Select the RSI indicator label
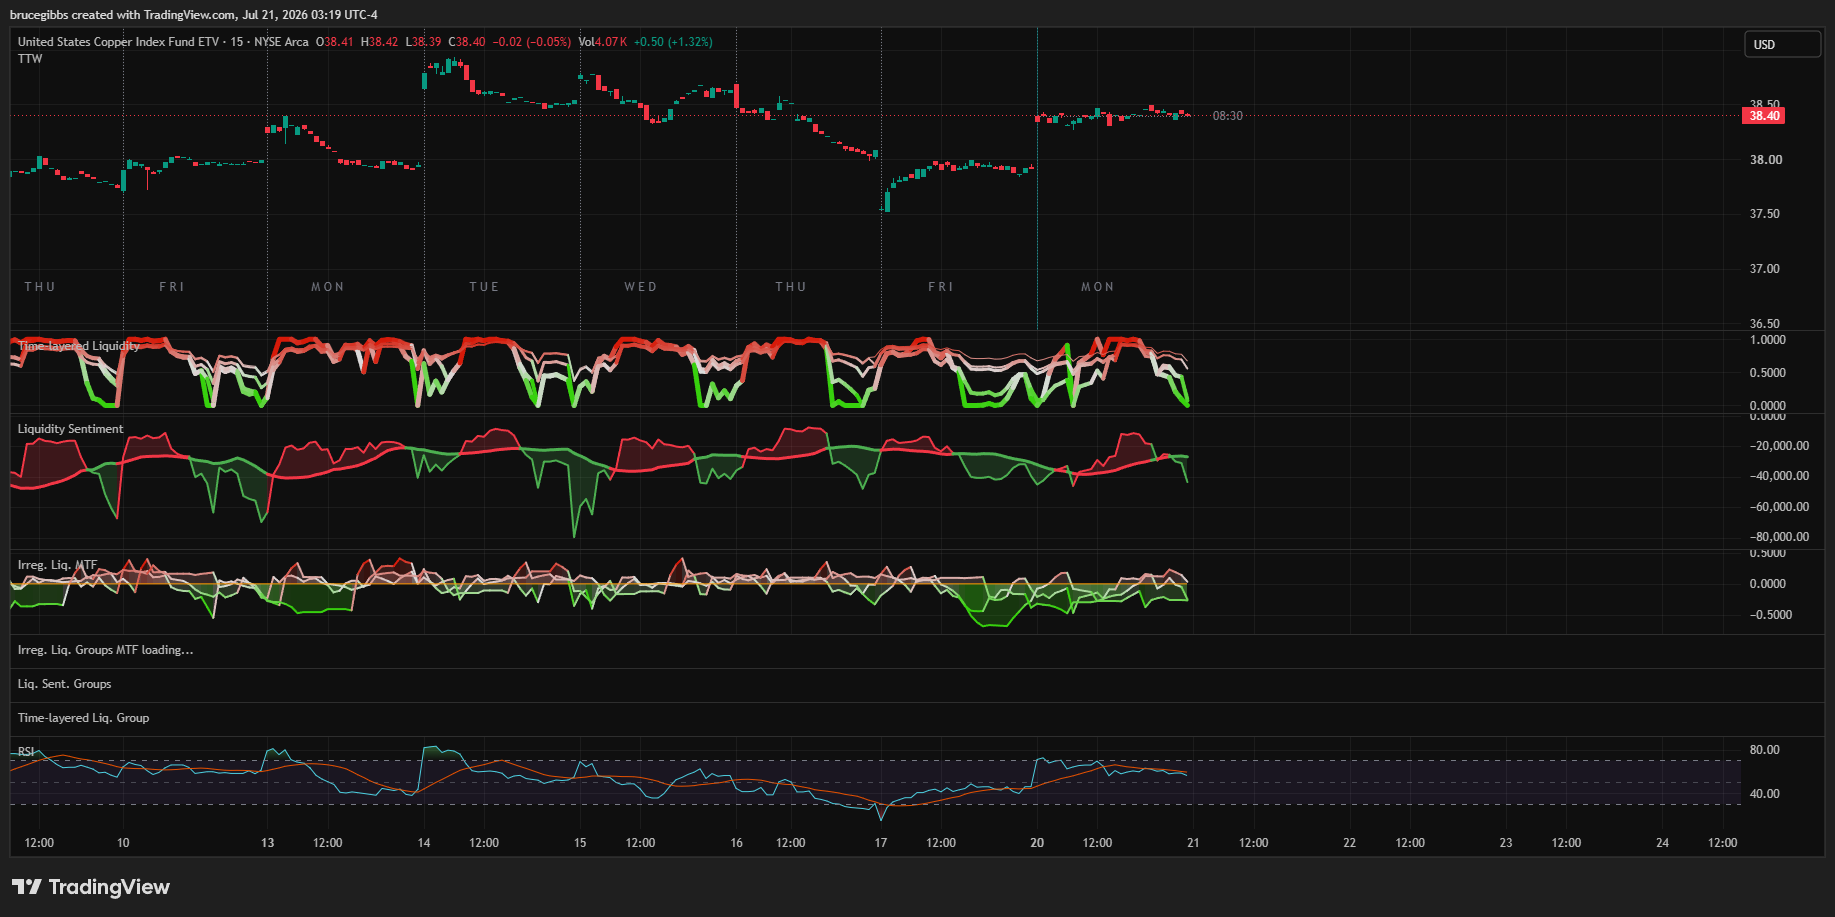1835x917 pixels. [x=26, y=752]
